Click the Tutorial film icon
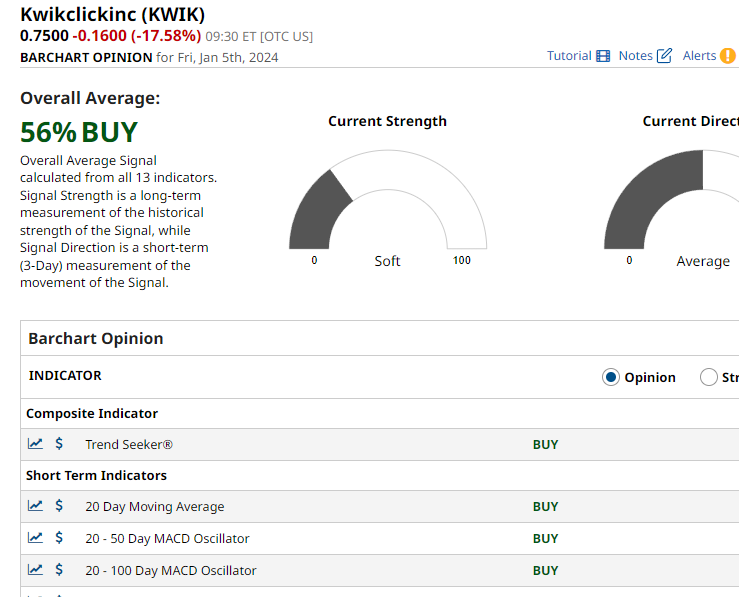Screen dimensions: 739x597 pos(603,56)
